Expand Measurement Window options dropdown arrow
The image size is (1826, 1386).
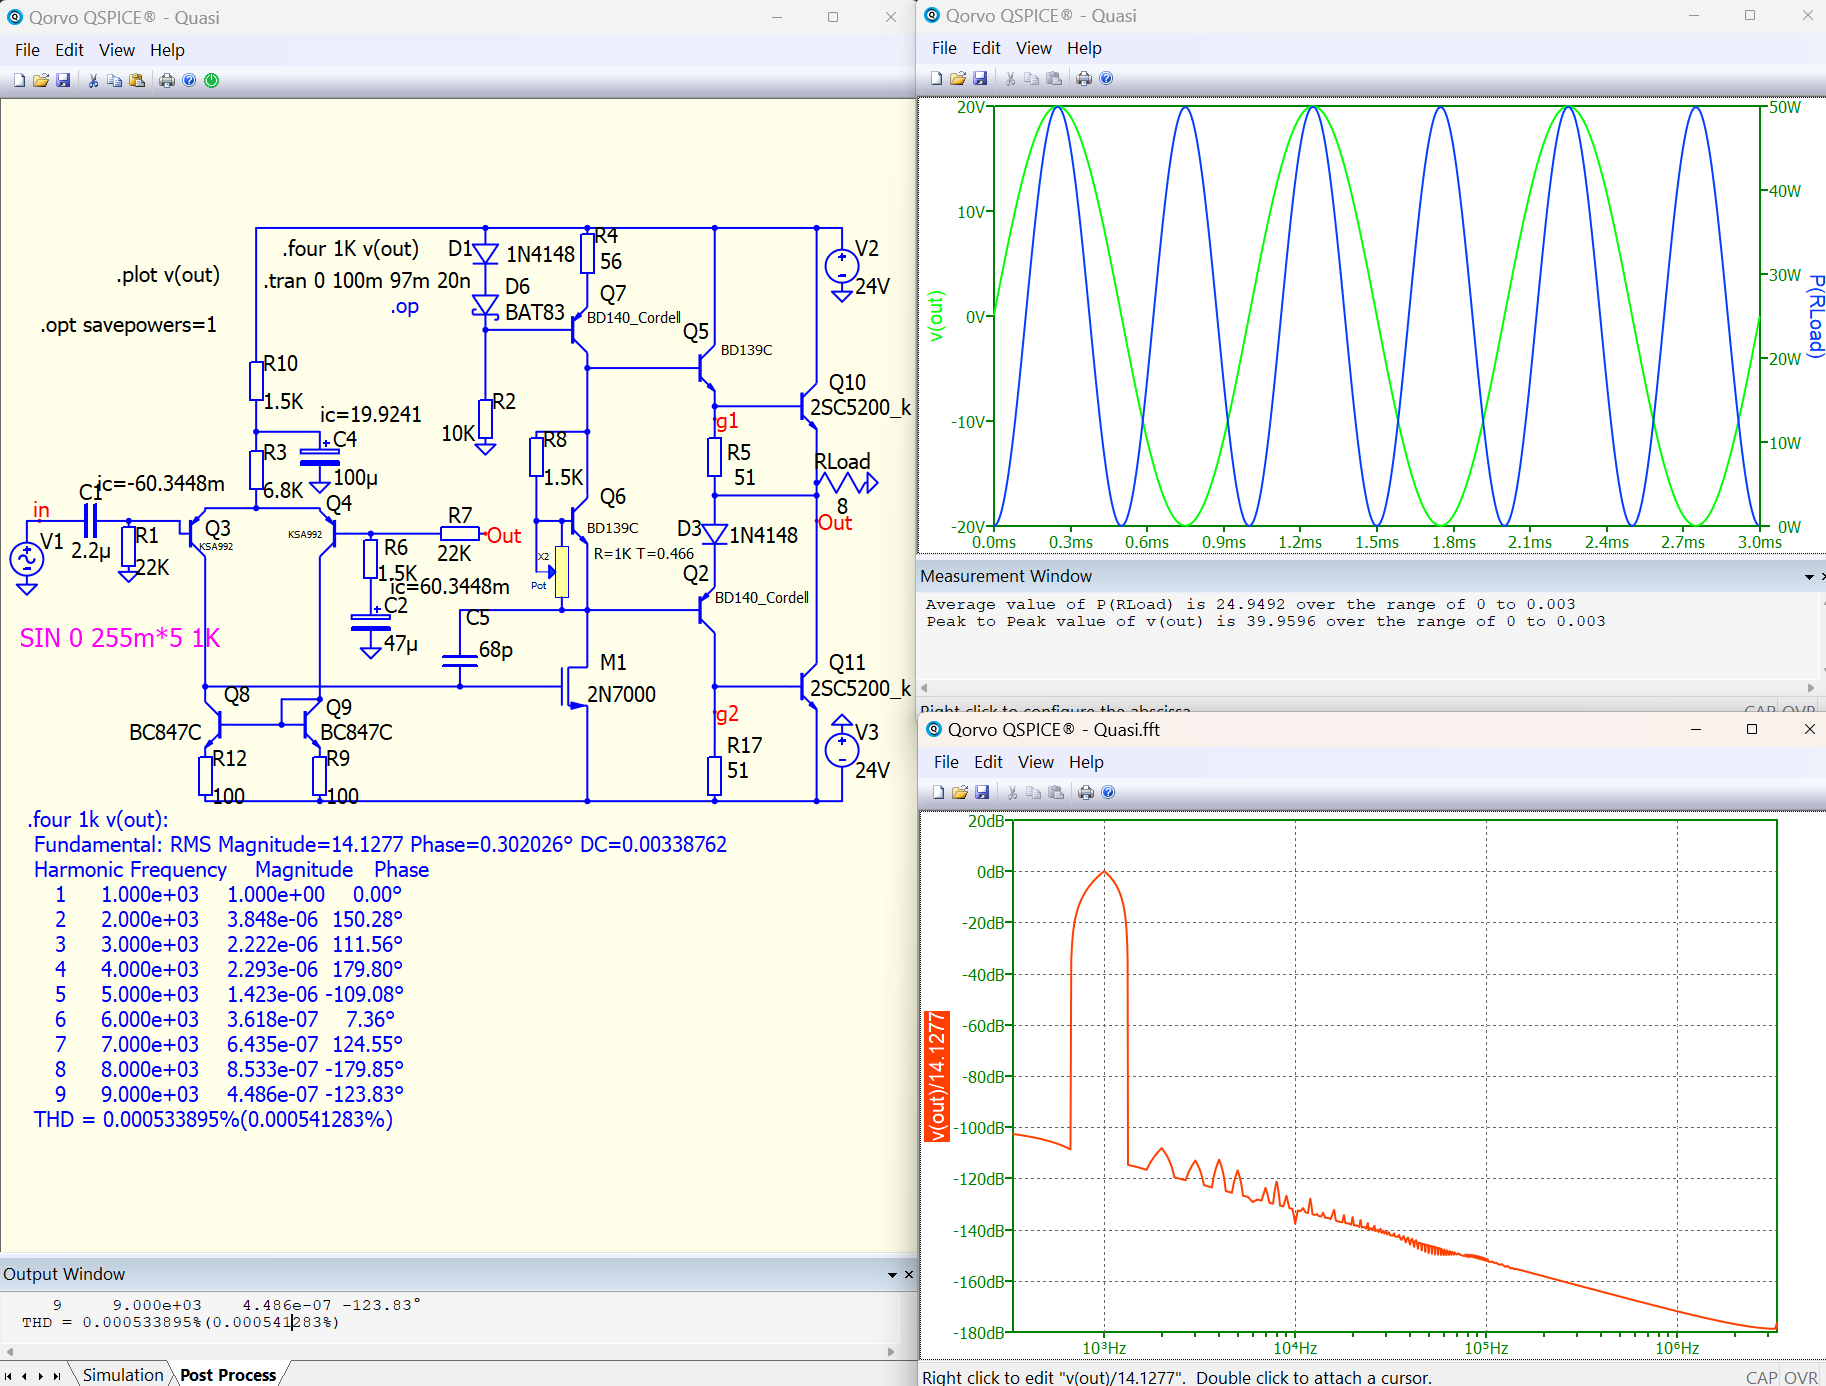click(x=1808, y=577)
